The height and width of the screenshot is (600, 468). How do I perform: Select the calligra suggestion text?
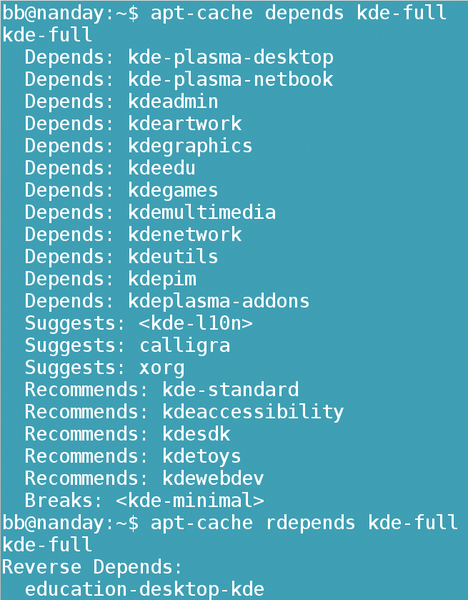point(185,346)
